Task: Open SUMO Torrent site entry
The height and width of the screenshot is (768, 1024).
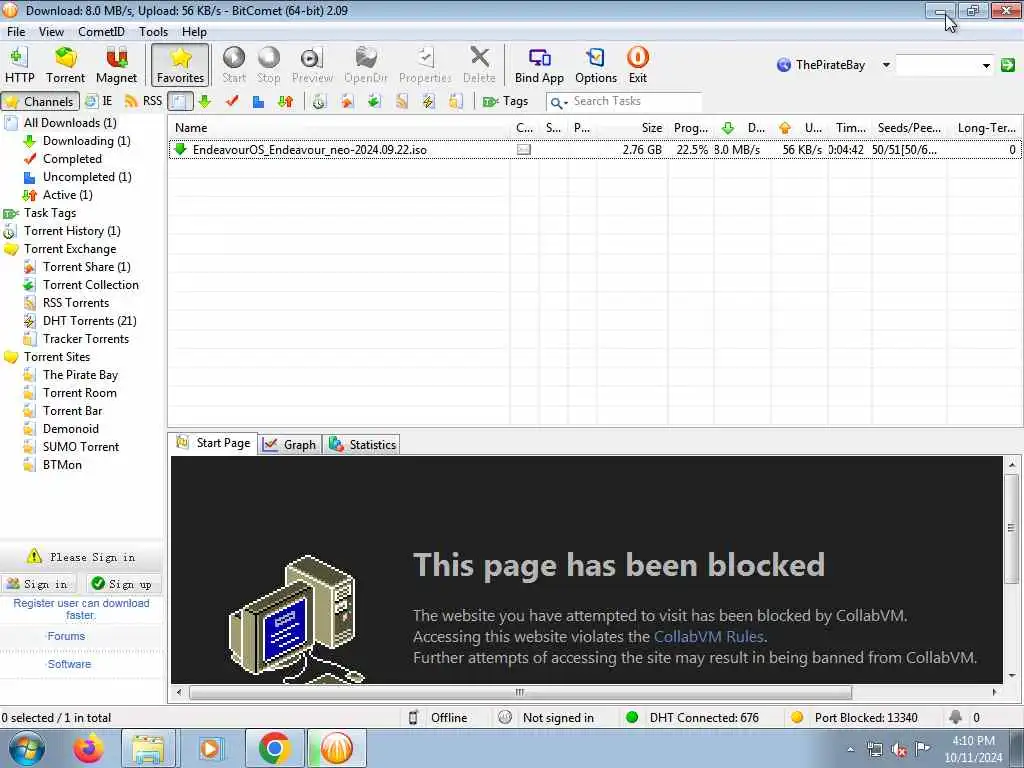Action: 81,447
